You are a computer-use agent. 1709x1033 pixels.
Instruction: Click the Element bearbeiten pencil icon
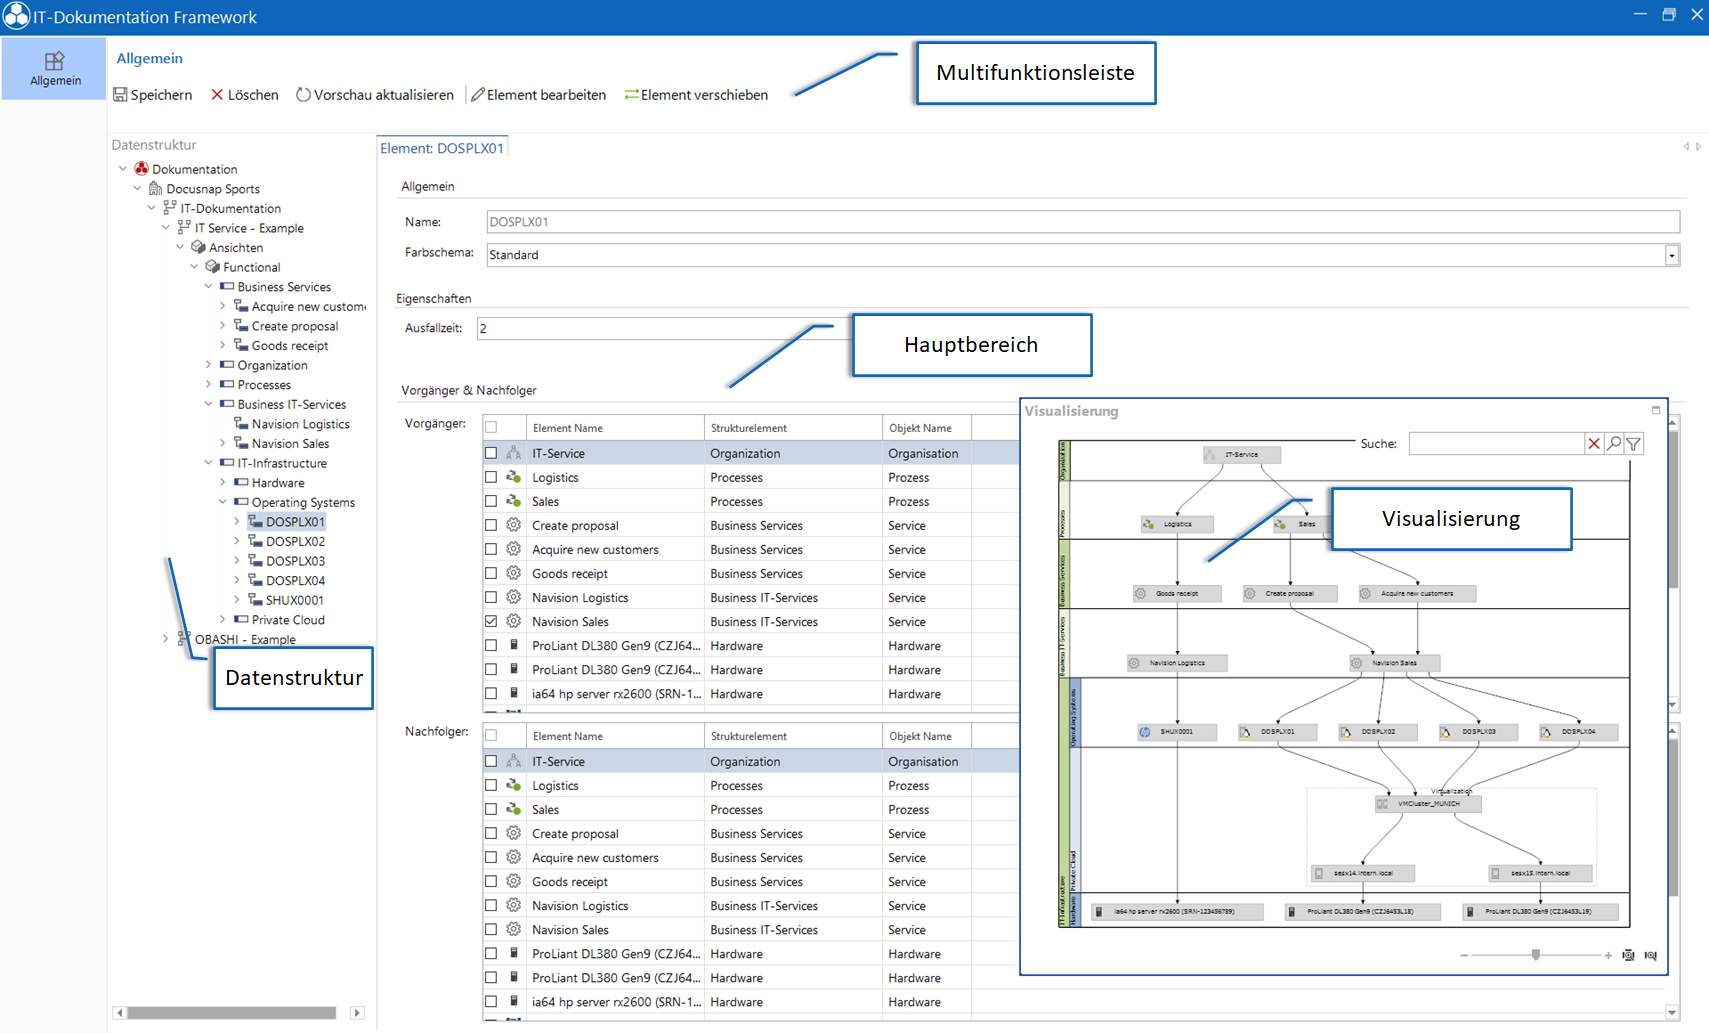point(478,95)
